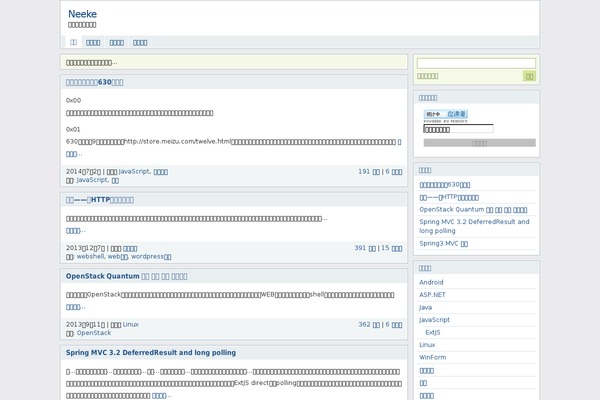This screenshot has height=400, width=600.
Task: Open the ASP.NET category
Action: [x=432, y=295]
